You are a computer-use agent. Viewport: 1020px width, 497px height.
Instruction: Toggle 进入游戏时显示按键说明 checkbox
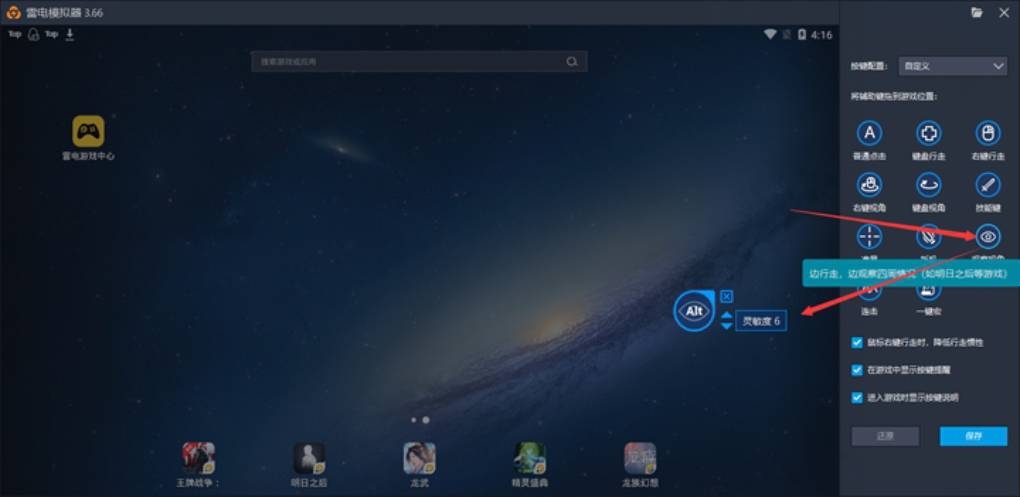(857, 397)
